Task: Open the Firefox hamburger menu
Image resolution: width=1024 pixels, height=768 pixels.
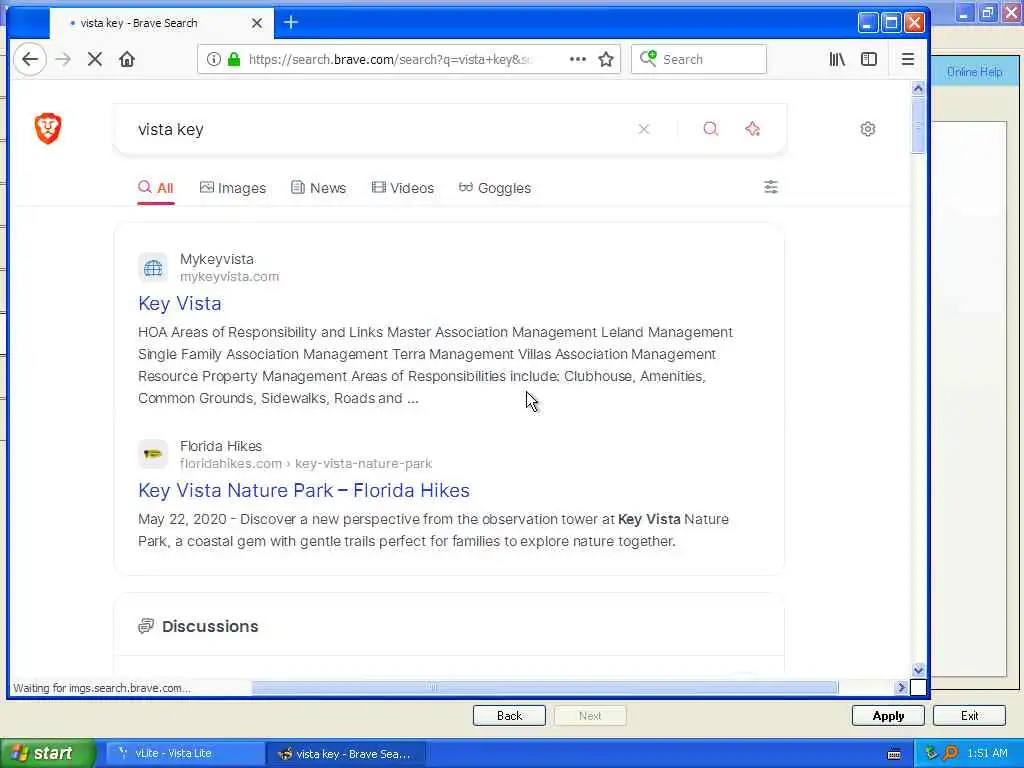Action: coord(908,59)
